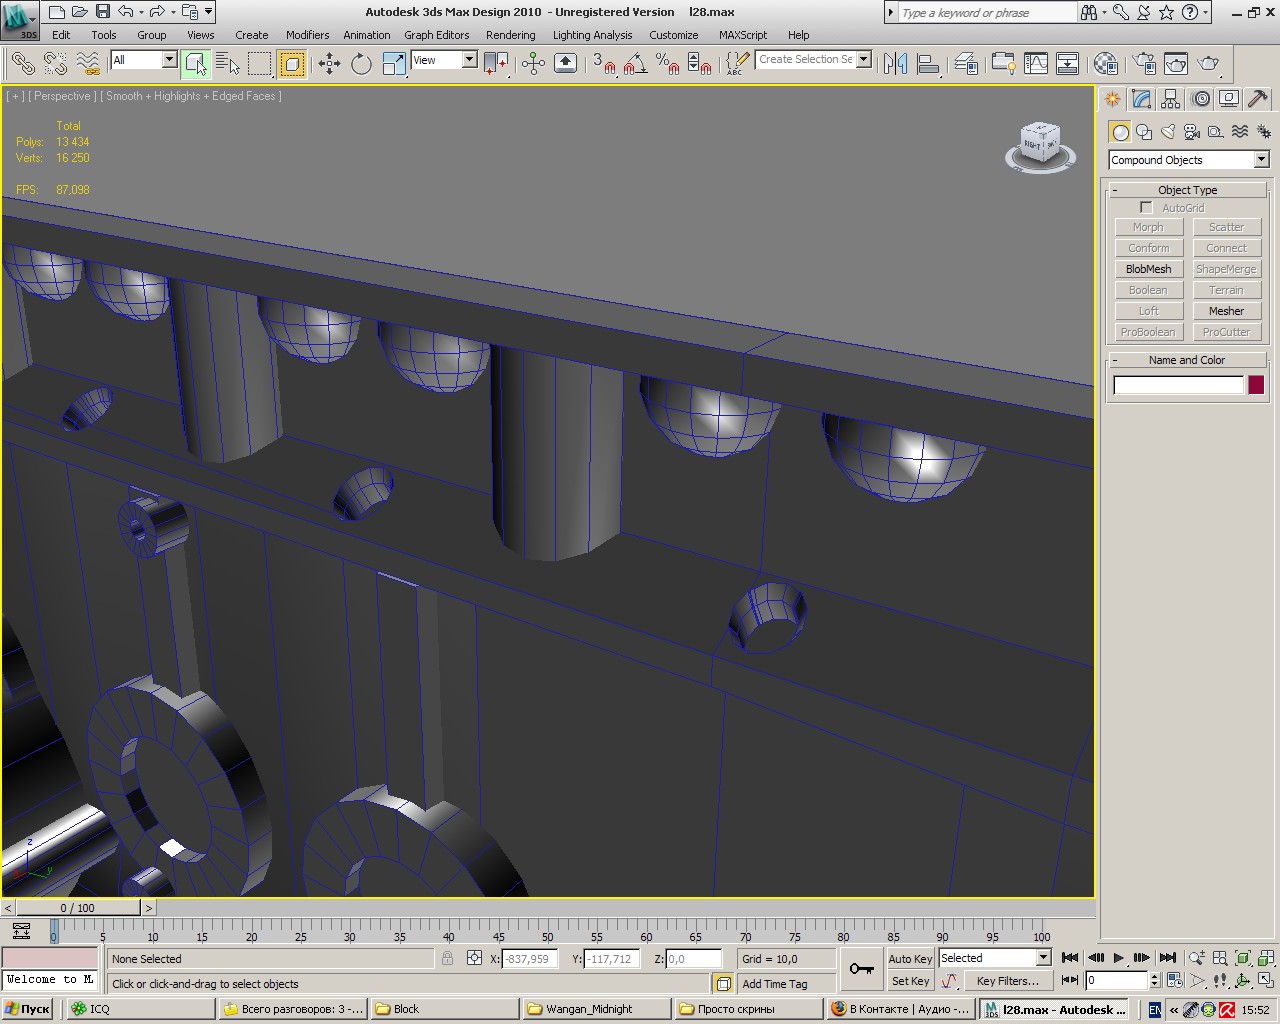The width and height of the screenshot is (1280, 1024).
Task: Click the object name input field
Action: (x=1178, y=385)
